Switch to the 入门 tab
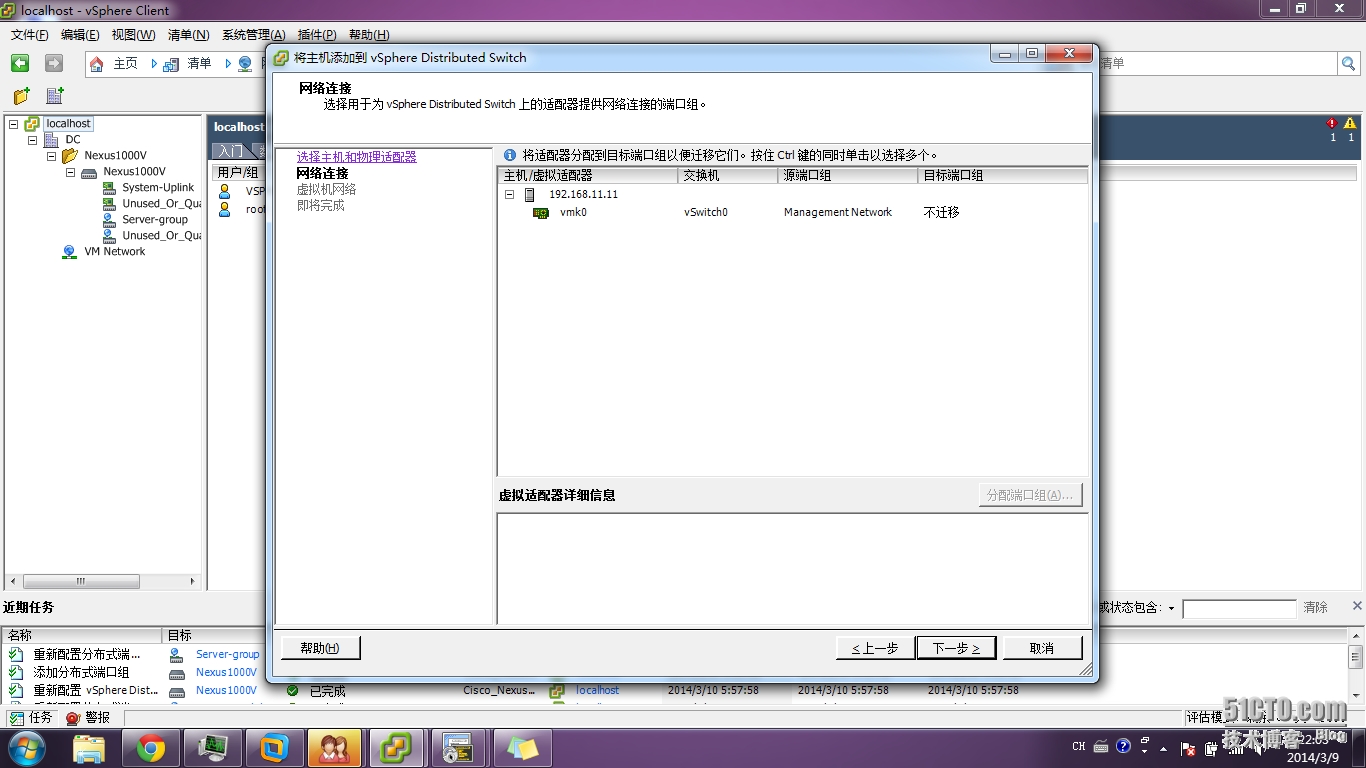The height and width of the screenshot is (768, 1366). pyautogui.click(x=230, y=151)
